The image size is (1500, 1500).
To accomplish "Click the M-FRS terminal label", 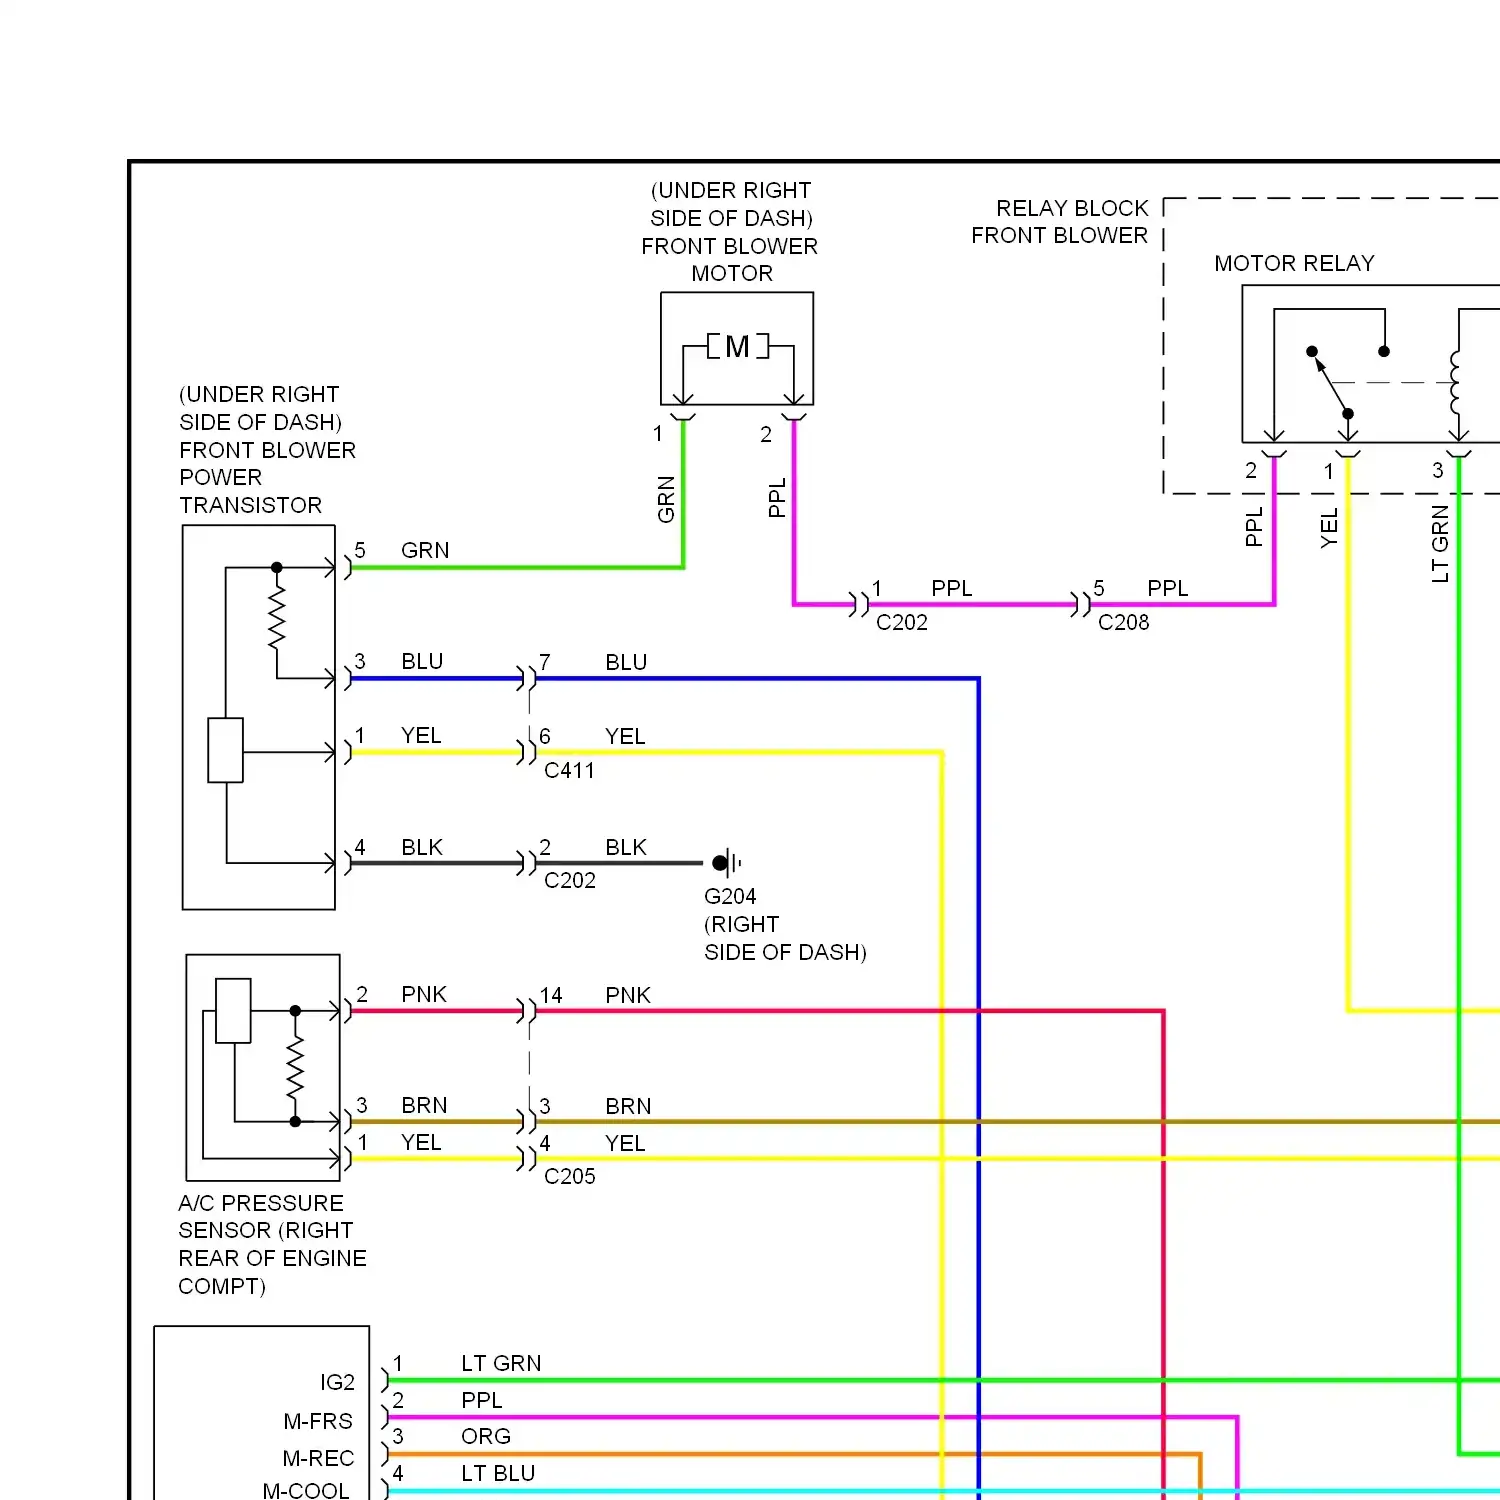I will click(318, 1421).
